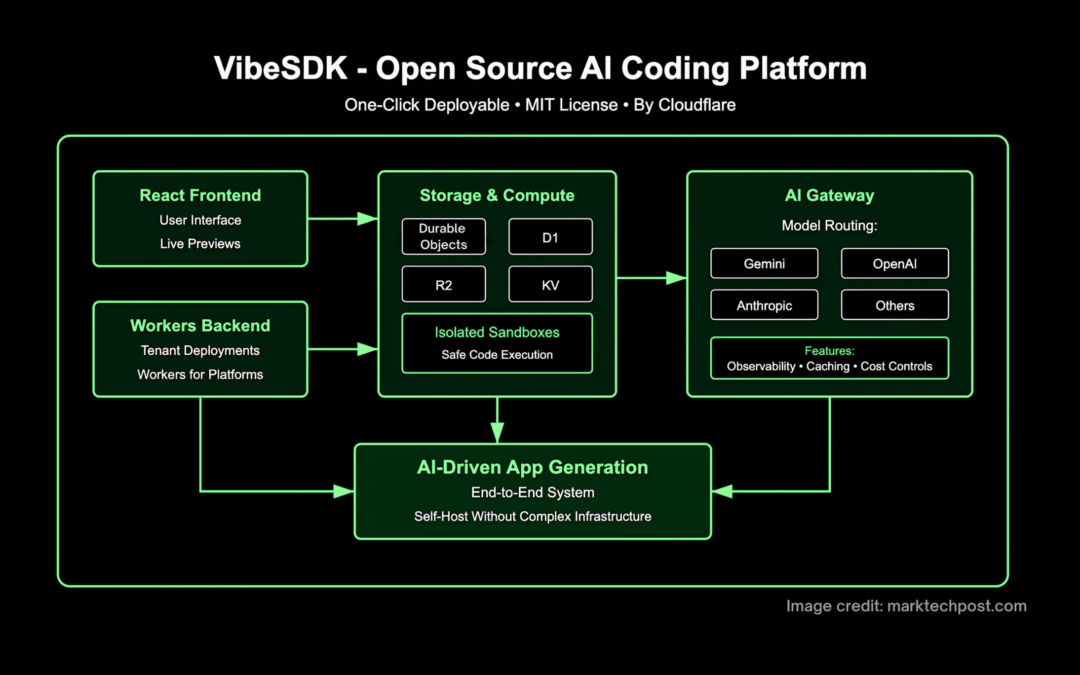Image resolution: width=1080 pixels, height=675 pixels.
Task: Click the "Storage & Compute" heading
Action: (497, 195)
